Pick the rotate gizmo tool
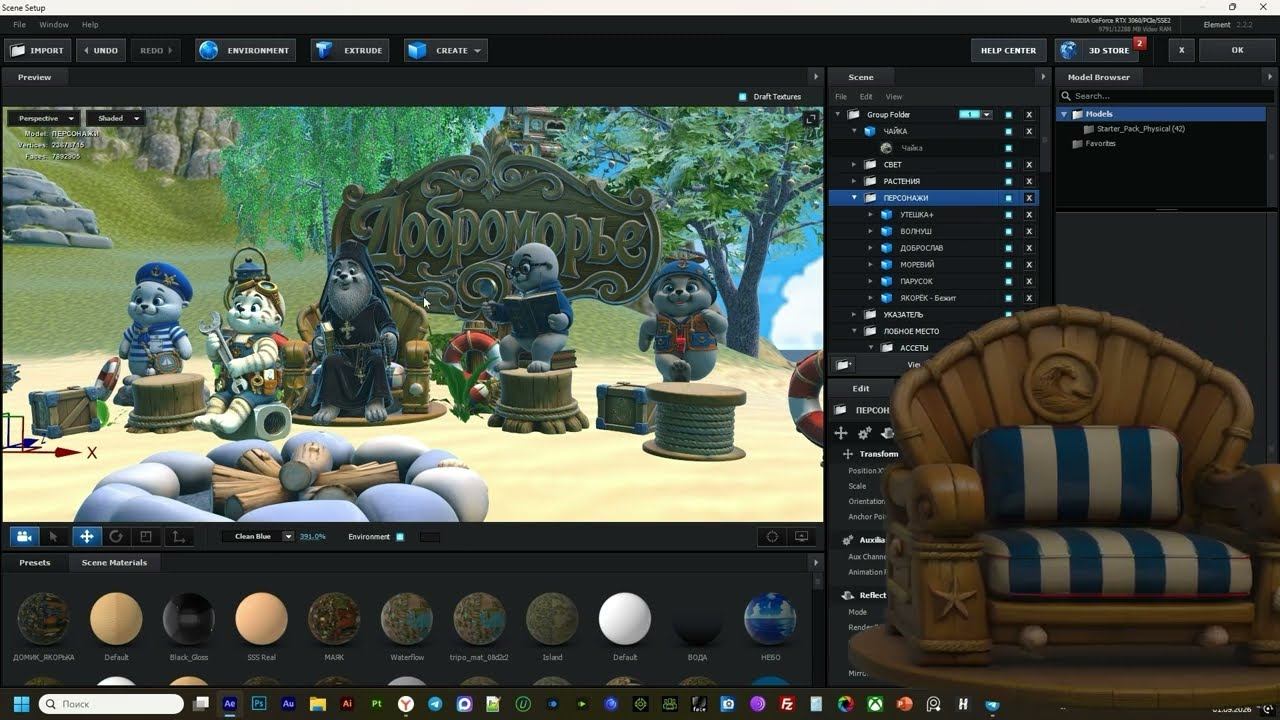The image size is (1280, 720). 116,537
